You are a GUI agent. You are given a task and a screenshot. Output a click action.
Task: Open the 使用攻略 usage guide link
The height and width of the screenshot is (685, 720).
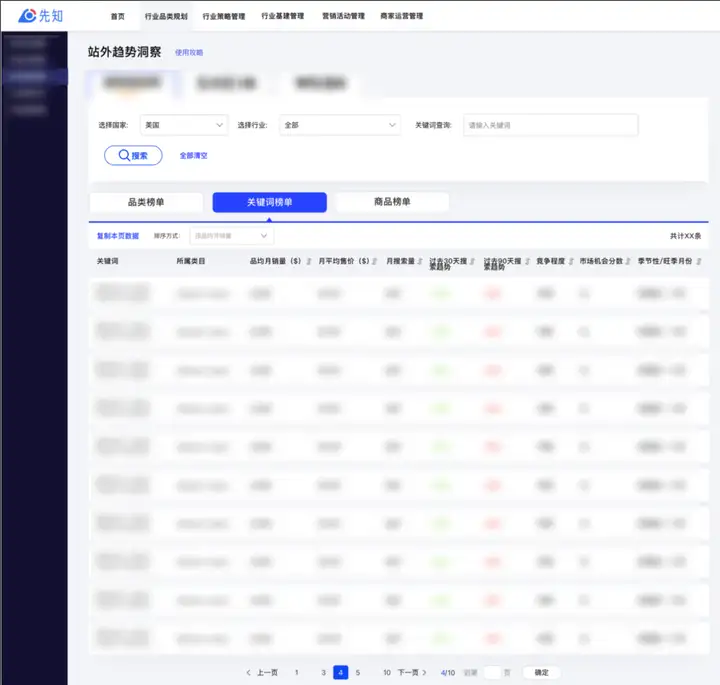pyautogui.click(x=189, y=52)
